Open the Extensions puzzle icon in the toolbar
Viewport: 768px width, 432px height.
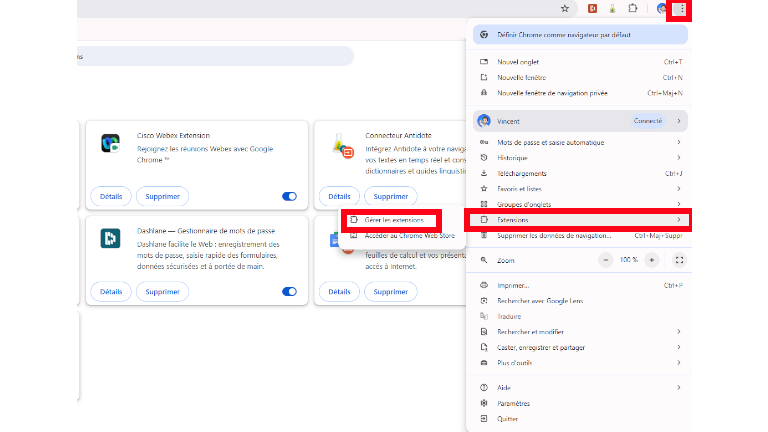coord(633,8)
